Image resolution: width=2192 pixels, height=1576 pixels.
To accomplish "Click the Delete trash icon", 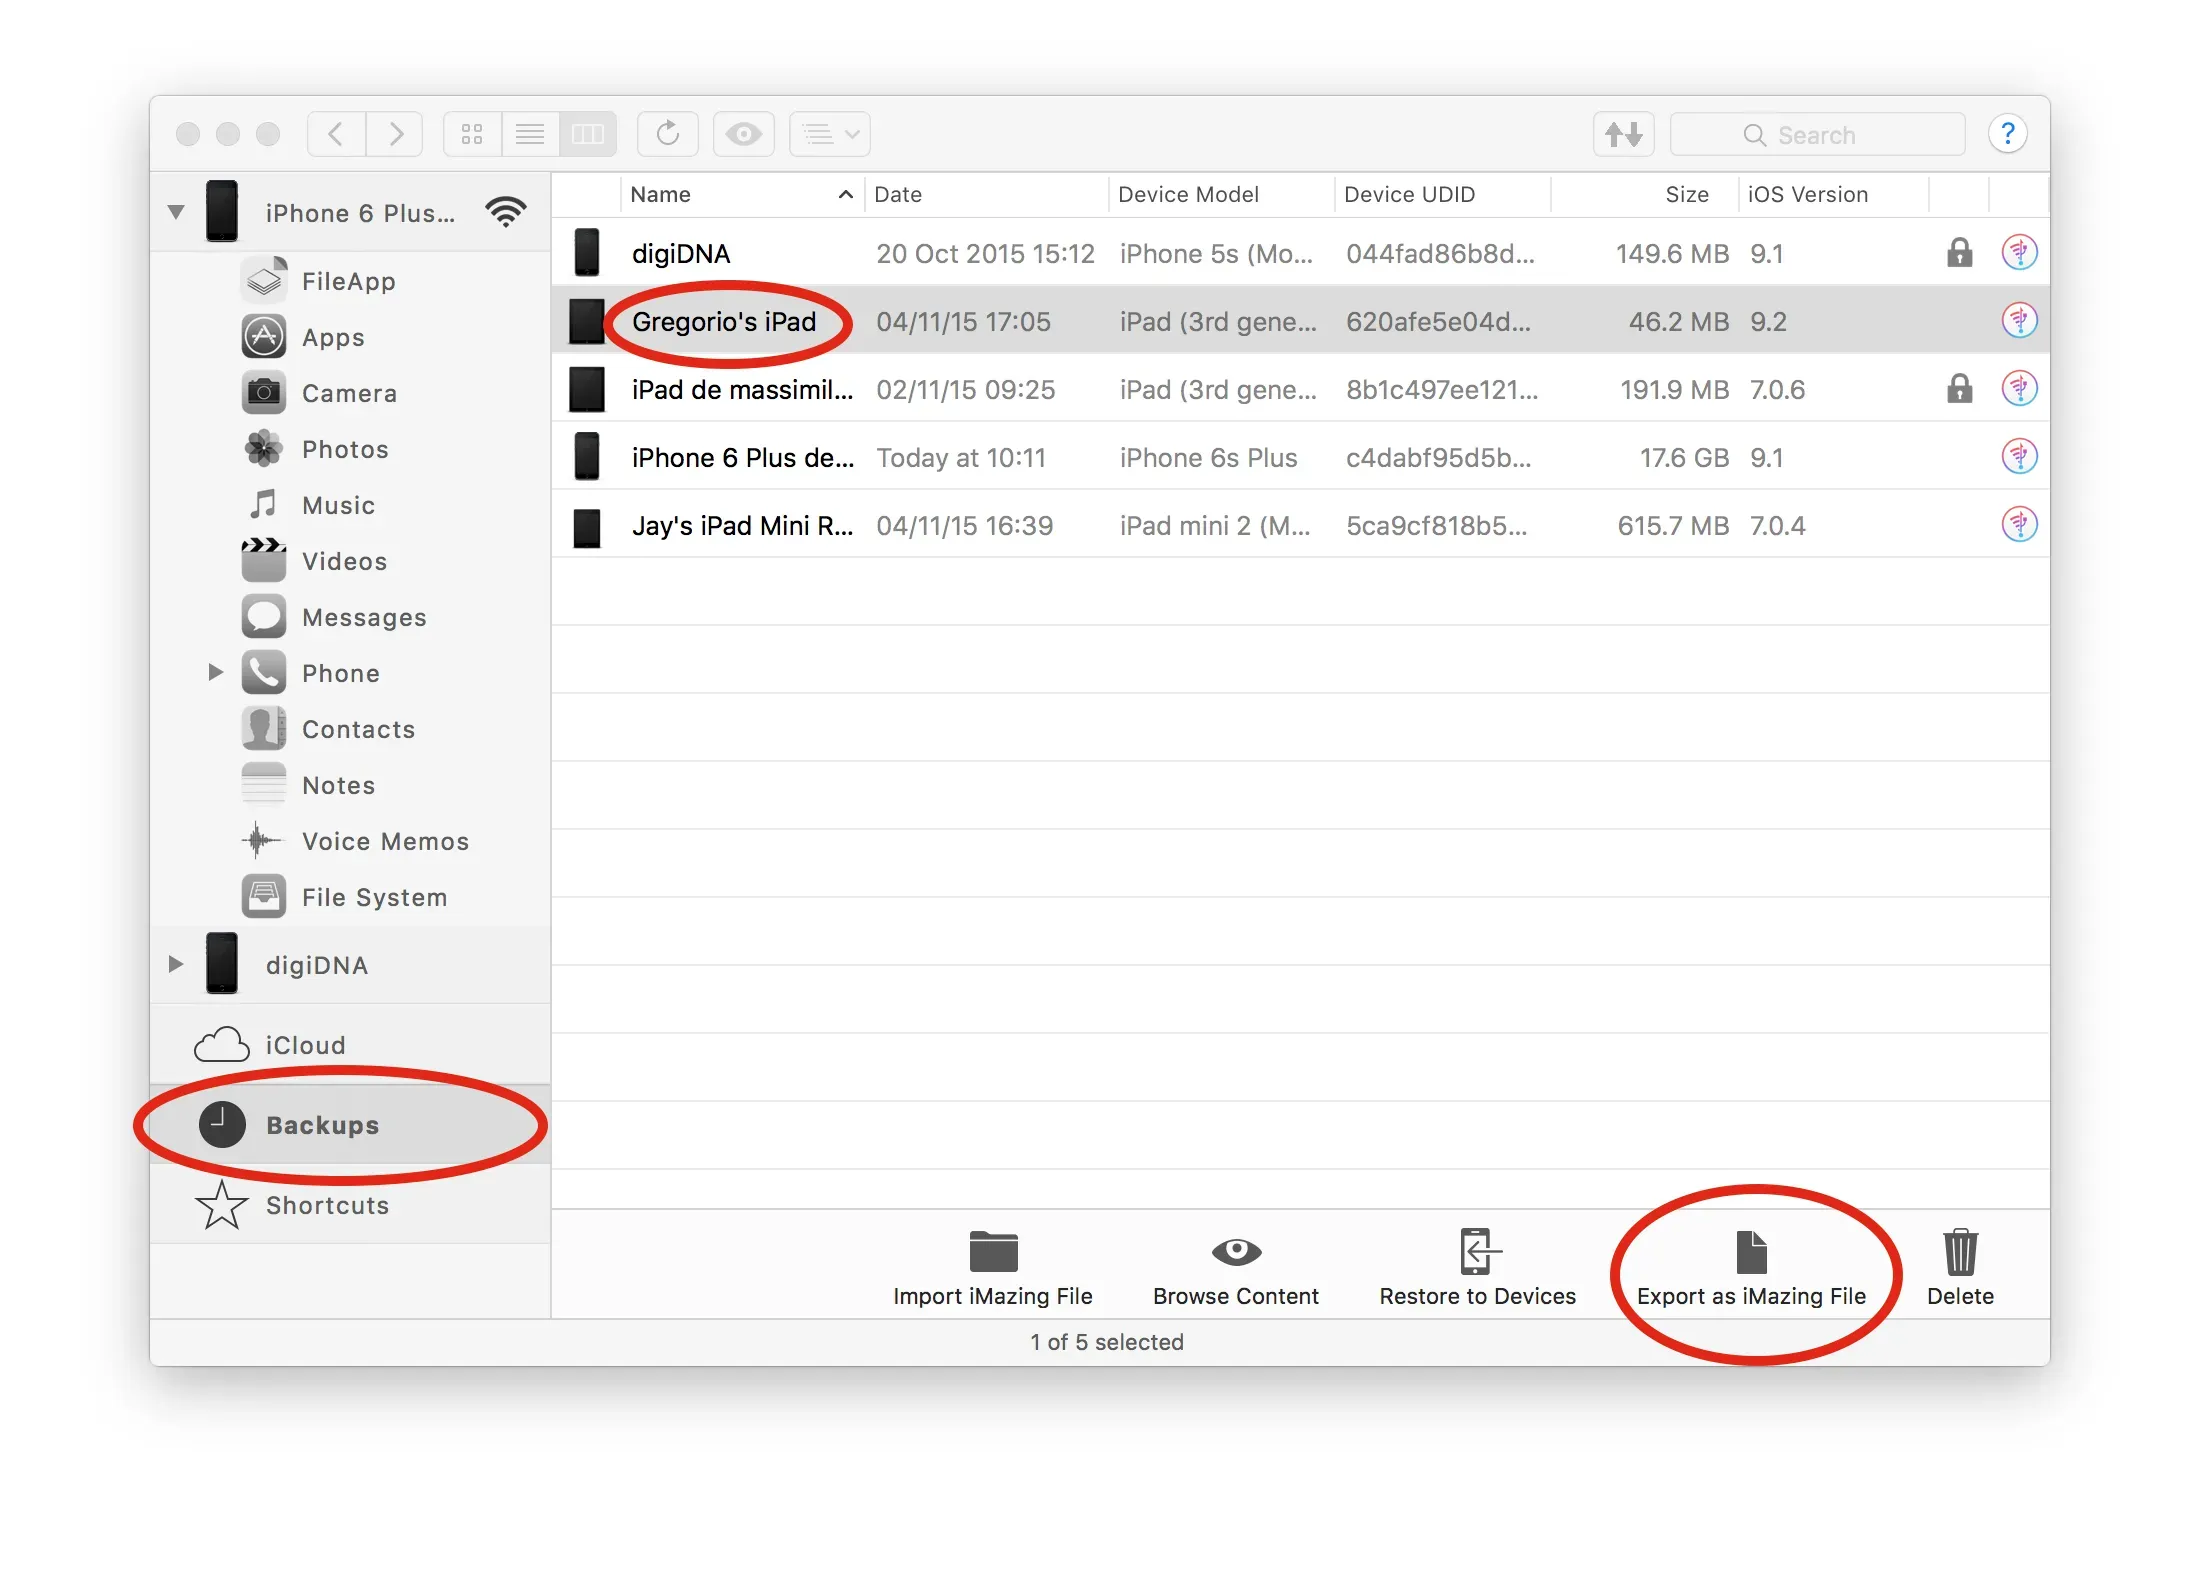I will coord(1960,1252).
